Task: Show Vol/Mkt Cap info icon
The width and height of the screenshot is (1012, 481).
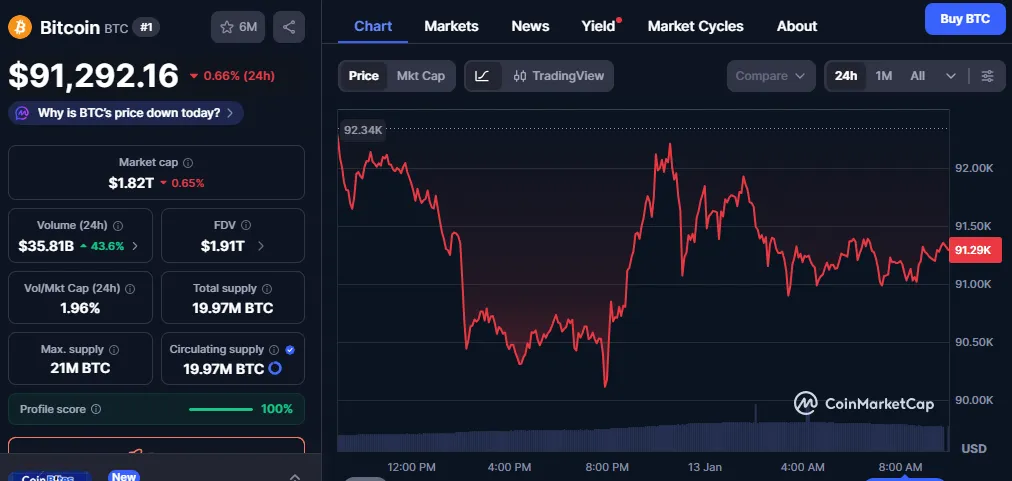Action: (130, 289)
